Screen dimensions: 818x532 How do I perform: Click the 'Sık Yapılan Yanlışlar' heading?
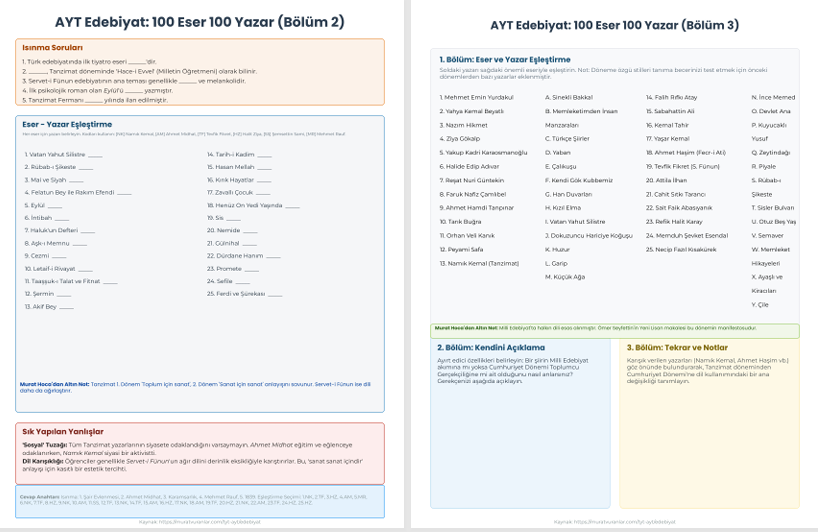coord(62,431)
